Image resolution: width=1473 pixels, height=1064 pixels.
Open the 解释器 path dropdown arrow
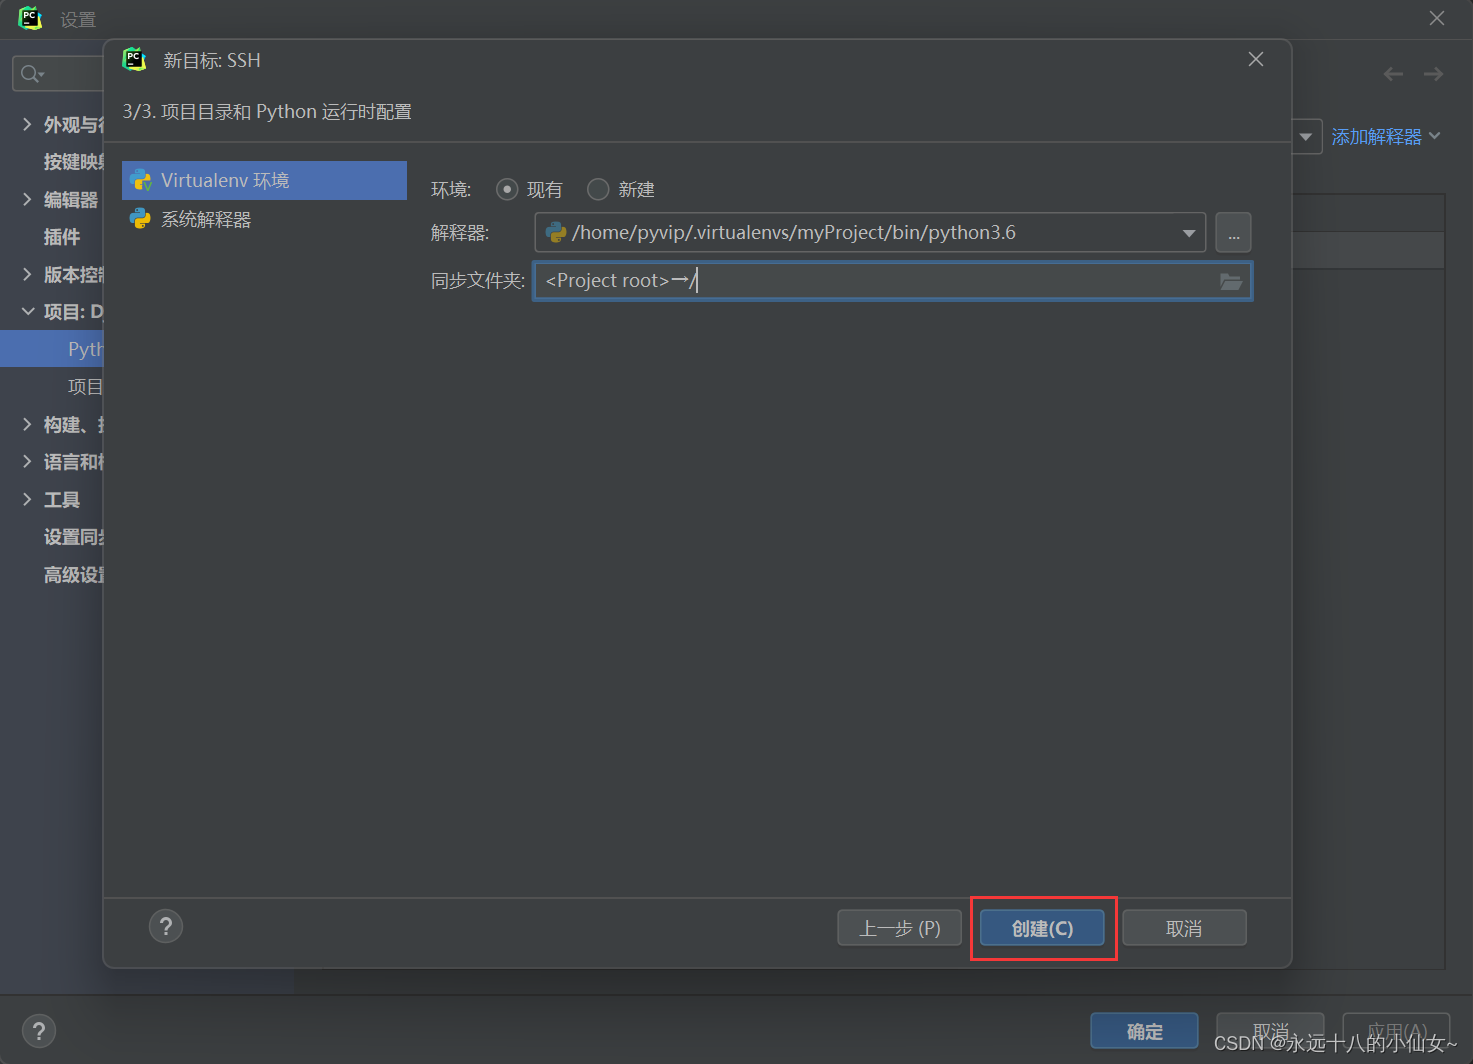(x=1188, y=233)
